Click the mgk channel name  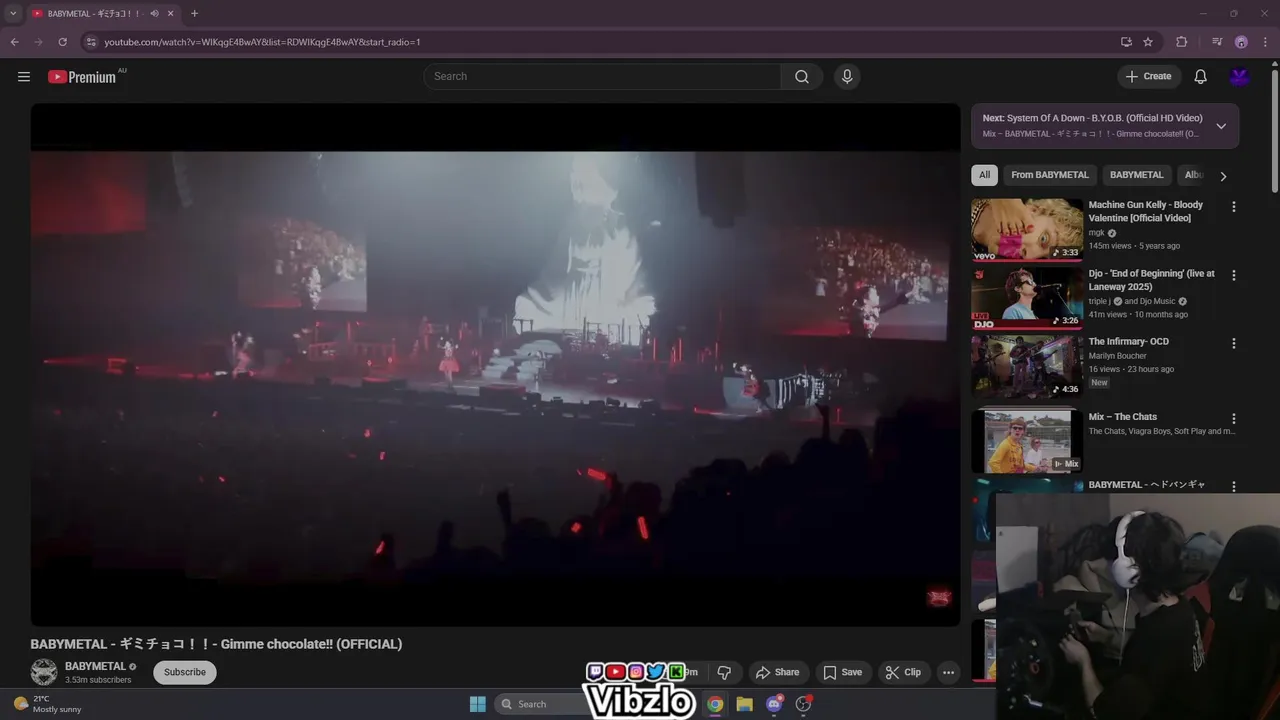[1097, 233]
